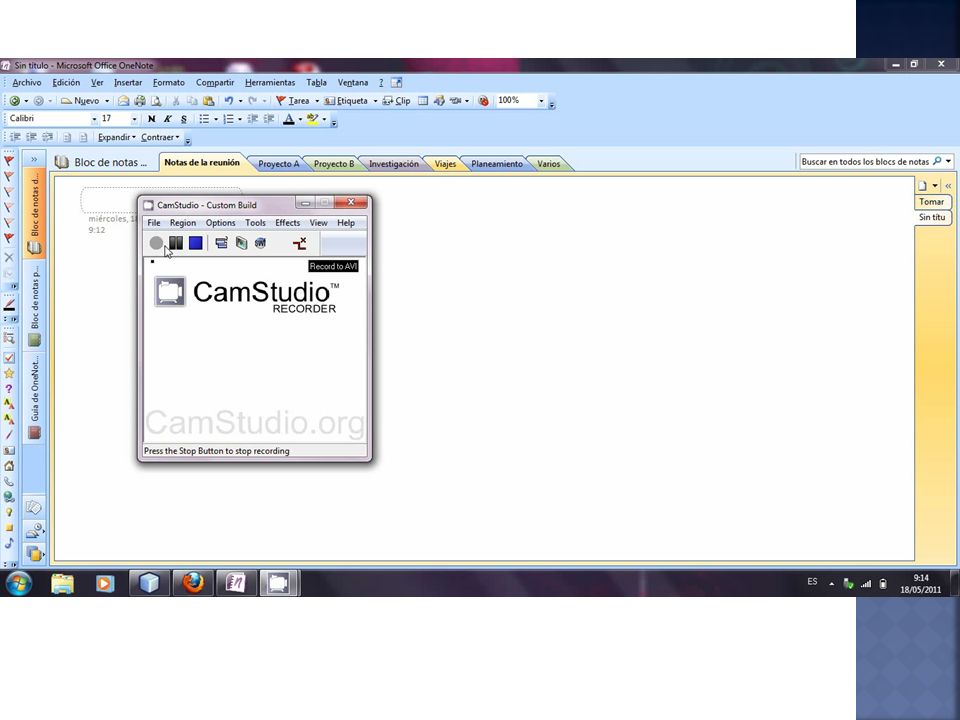This screenshot has height=720, width=960.
Task: Switch to the Investigación tab
Action: click(x=394, y=164)
